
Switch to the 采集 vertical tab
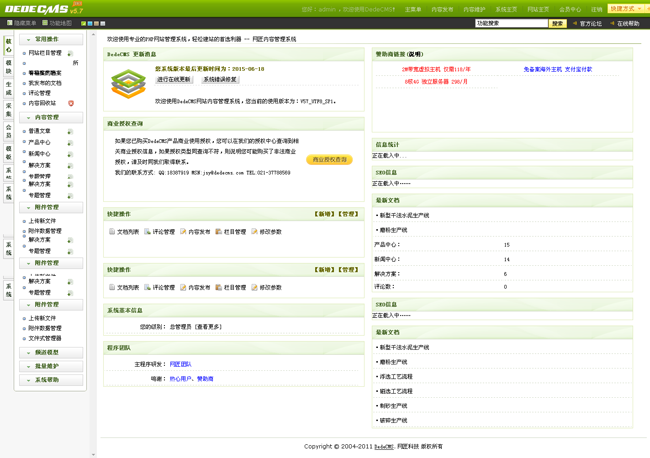coord(8,110)
